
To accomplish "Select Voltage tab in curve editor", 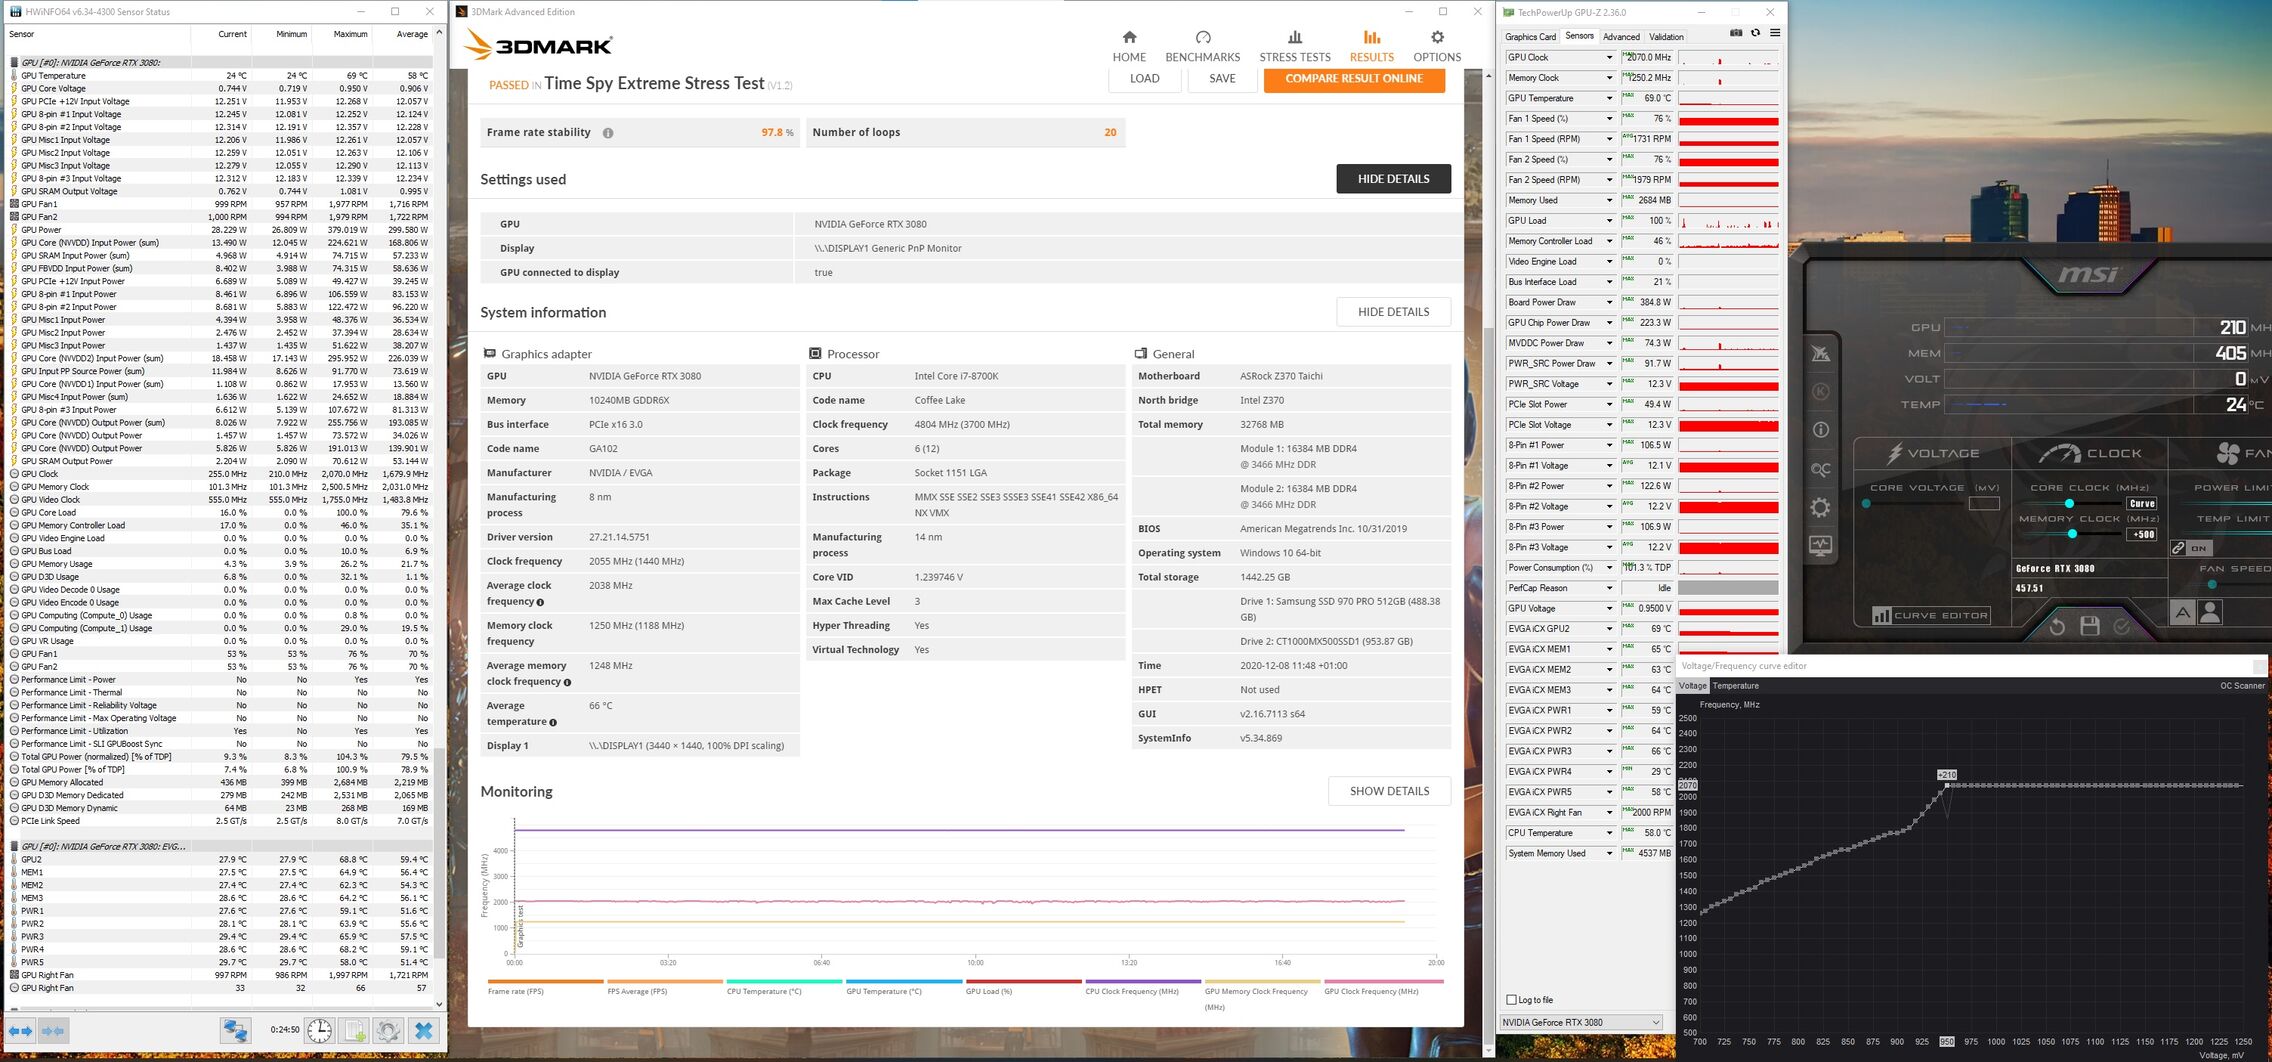I will [x=1692, y=686].
